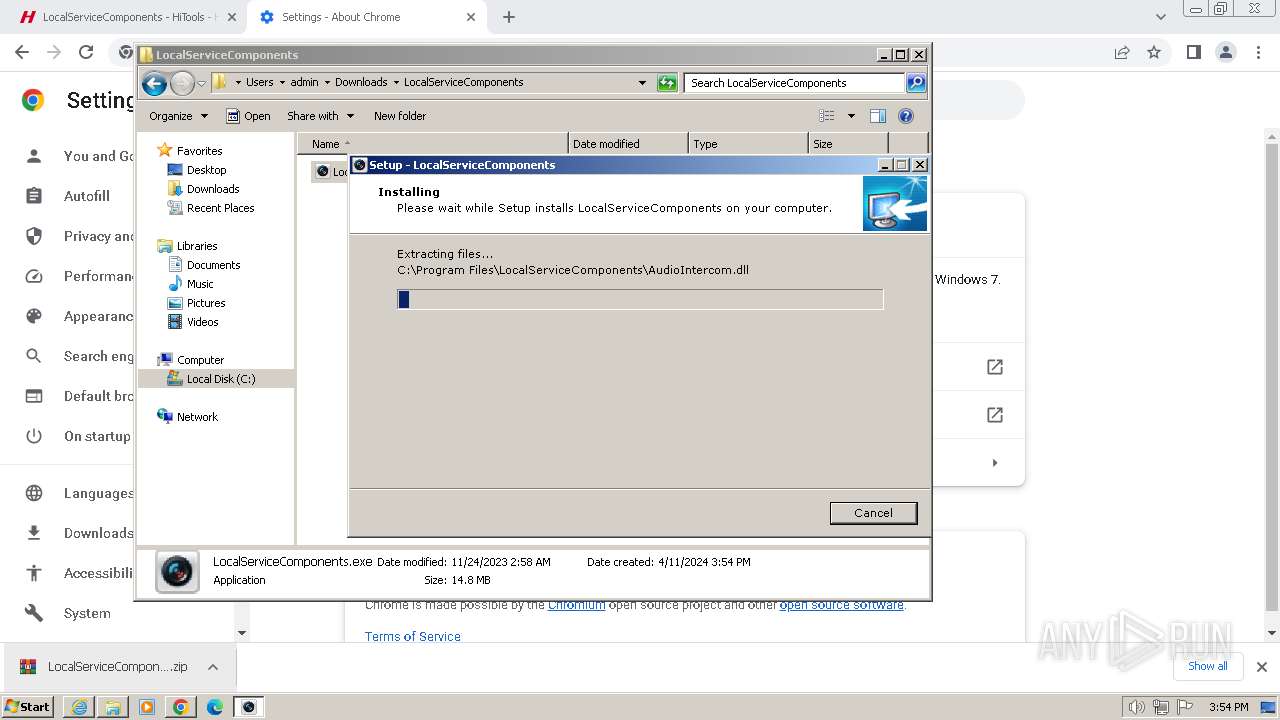Switch to Settings About Chrome tab
This screenshot has height=720, width=1280.
tap(366, 17)
